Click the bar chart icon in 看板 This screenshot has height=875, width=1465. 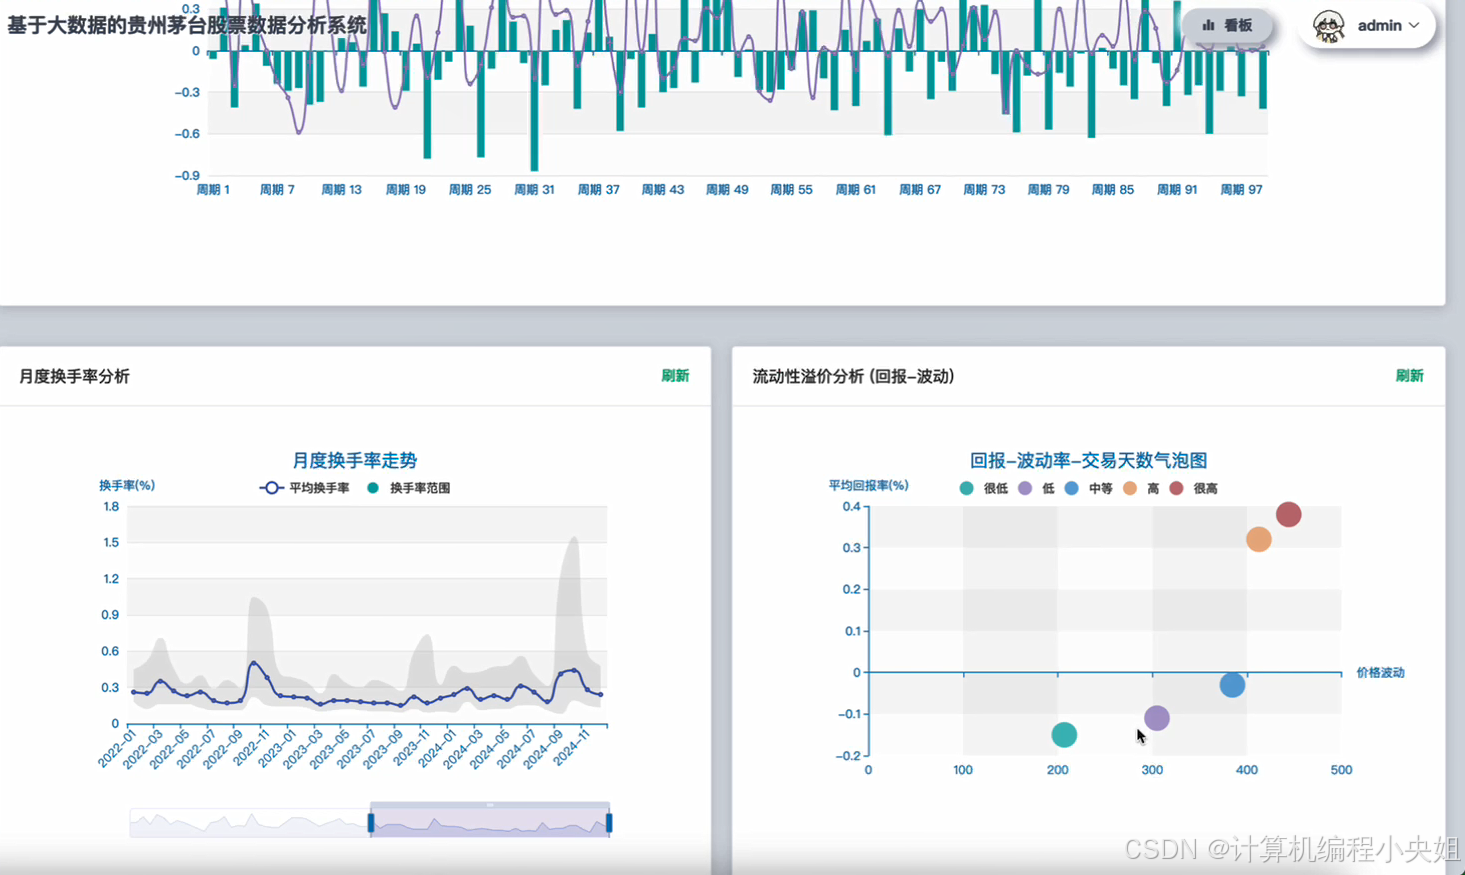1208,25
